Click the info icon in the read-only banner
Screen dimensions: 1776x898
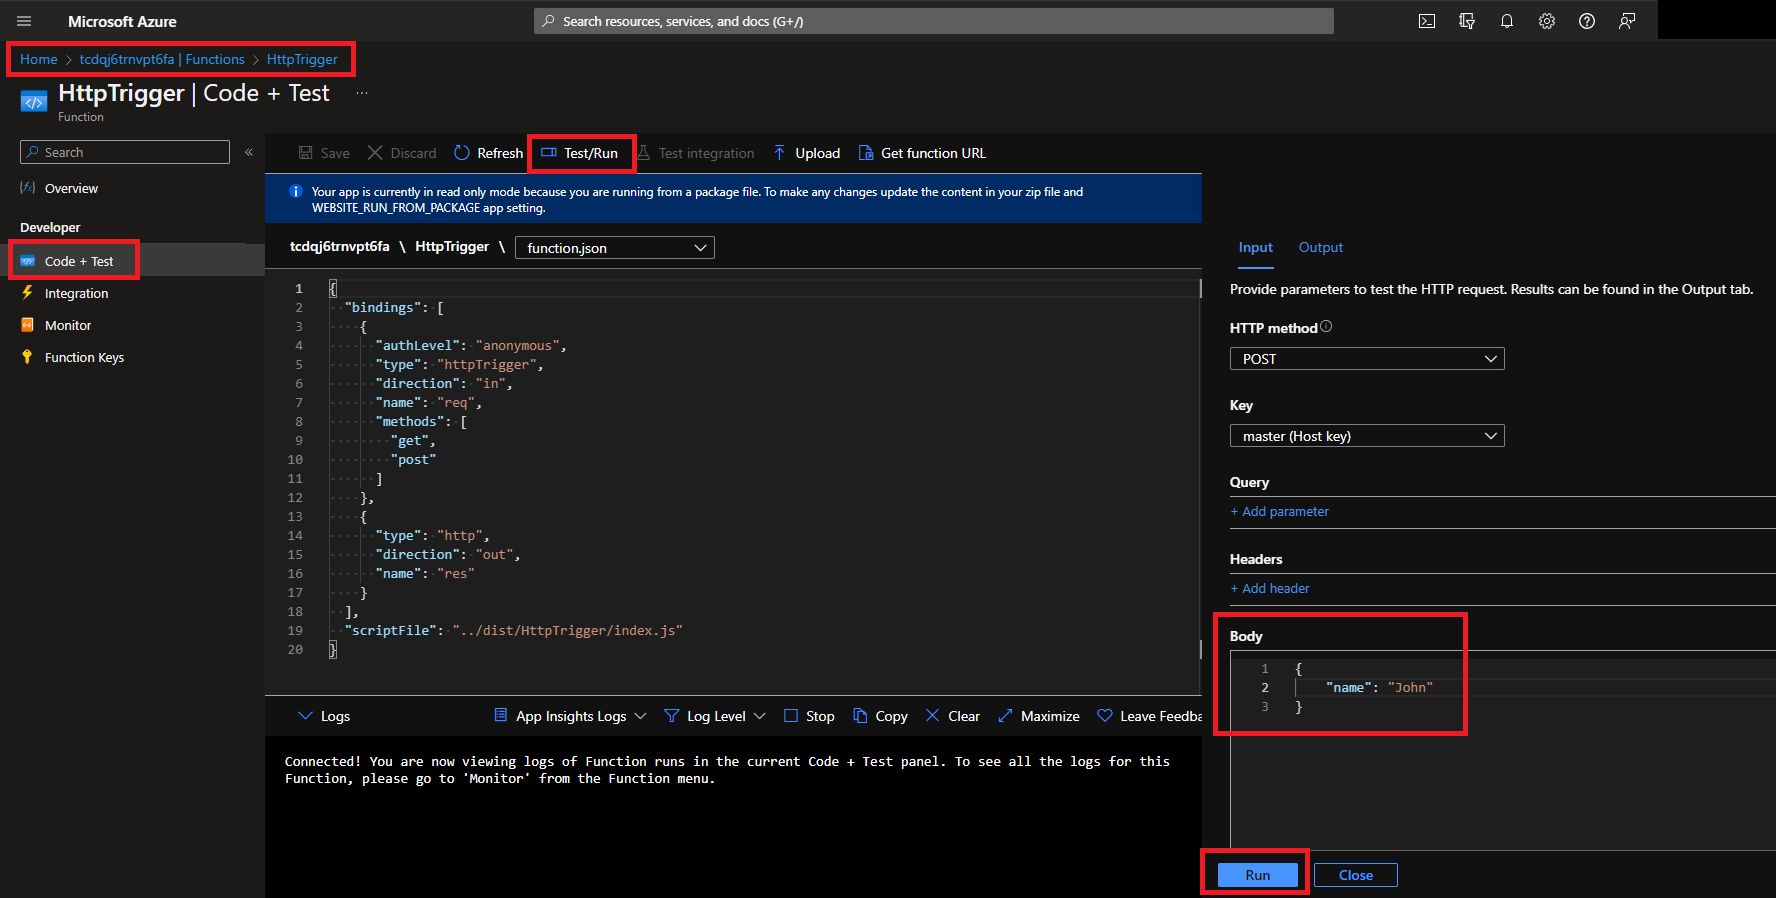pyautogui.click(x=295, y=192)
